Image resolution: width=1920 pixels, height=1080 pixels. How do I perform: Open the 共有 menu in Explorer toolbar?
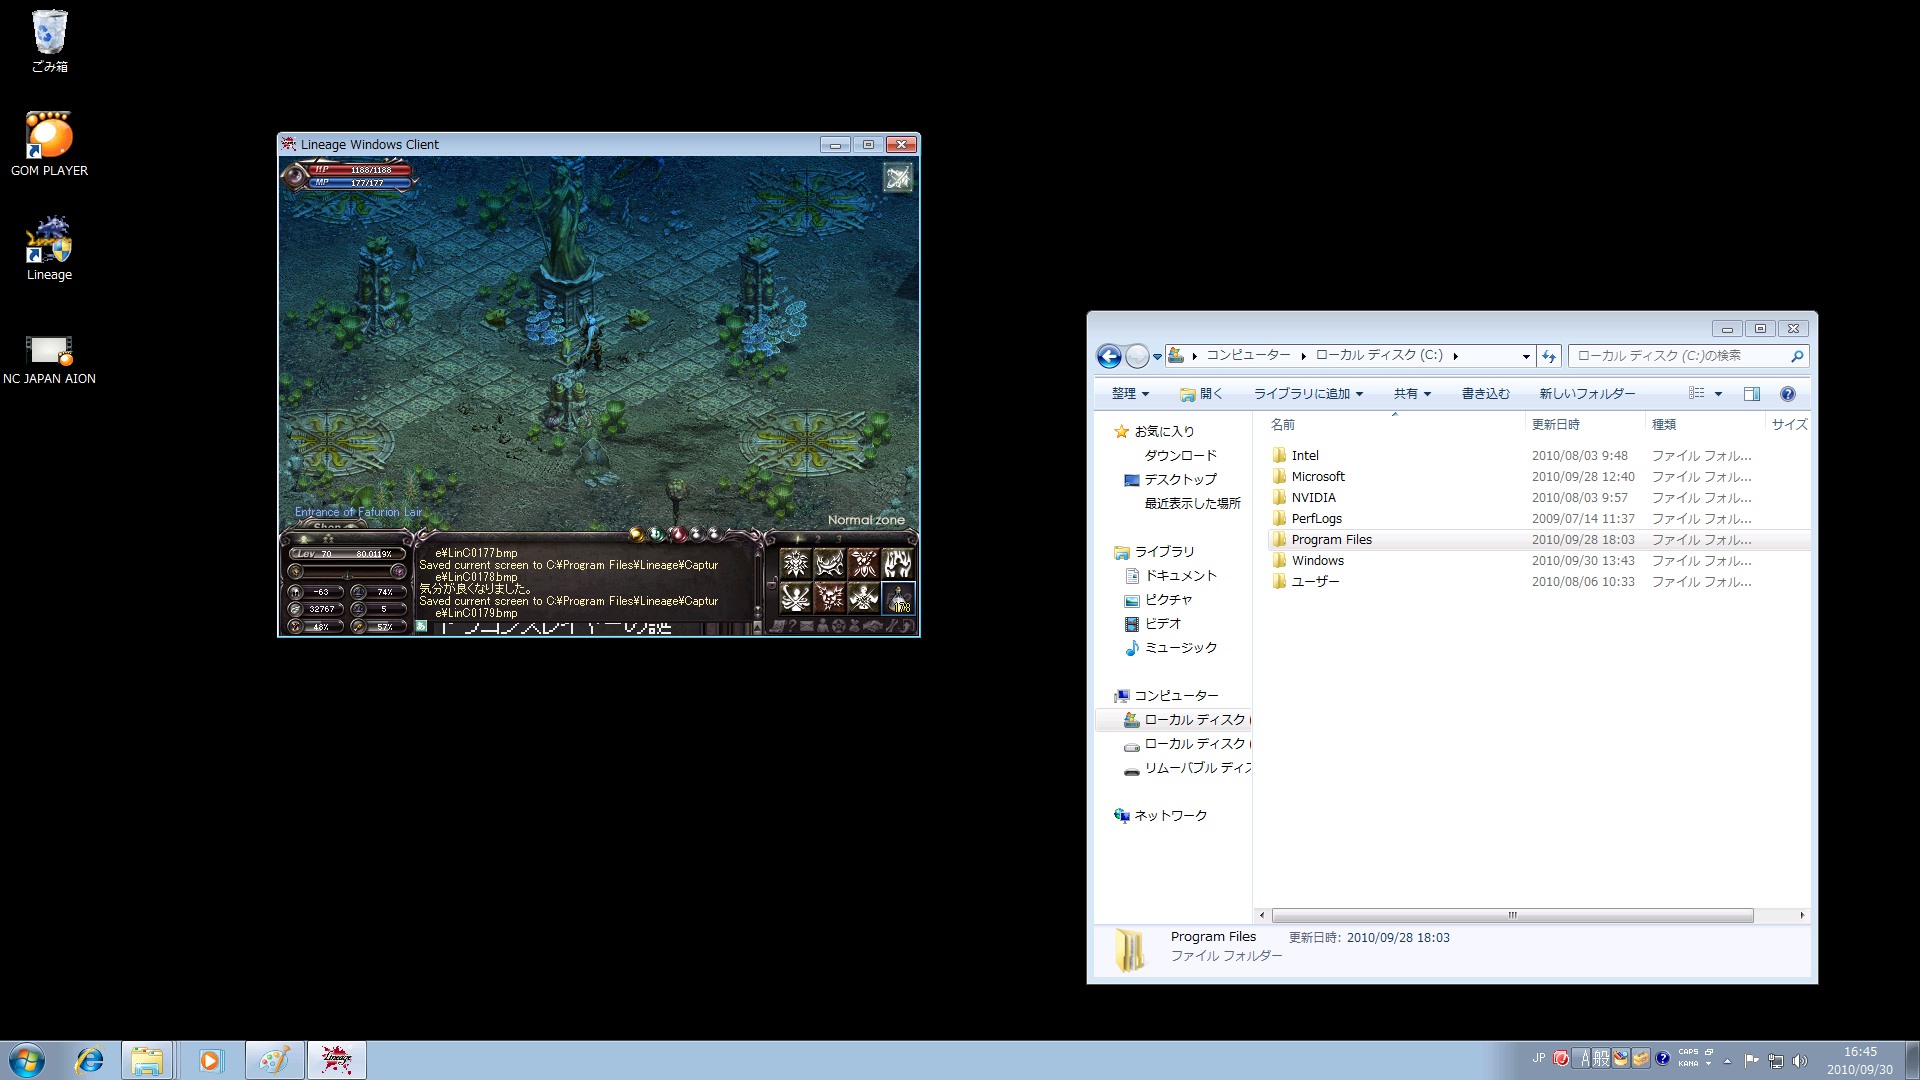[x=1411, y=394]
